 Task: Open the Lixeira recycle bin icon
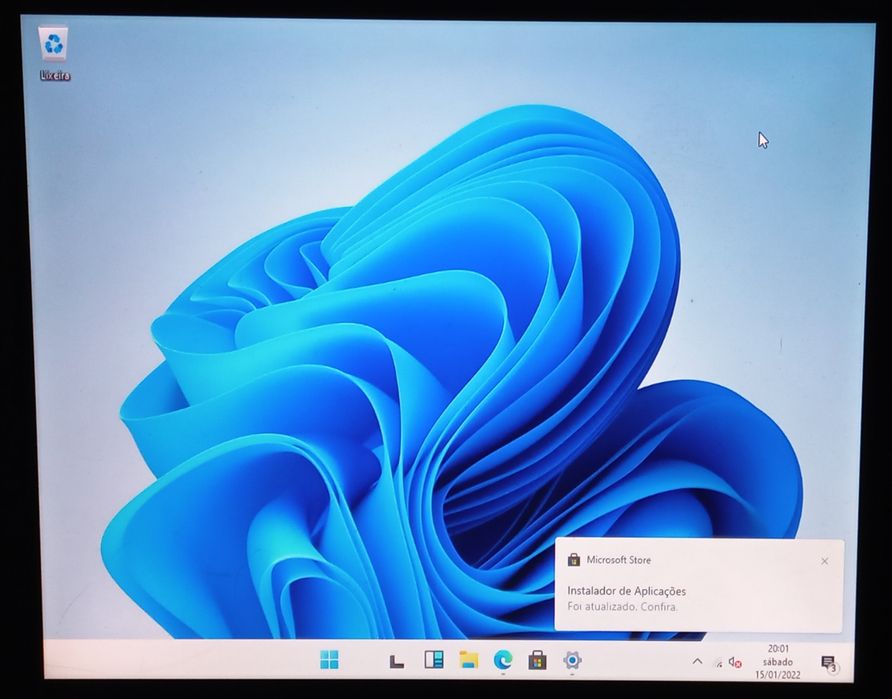point(54,53)
